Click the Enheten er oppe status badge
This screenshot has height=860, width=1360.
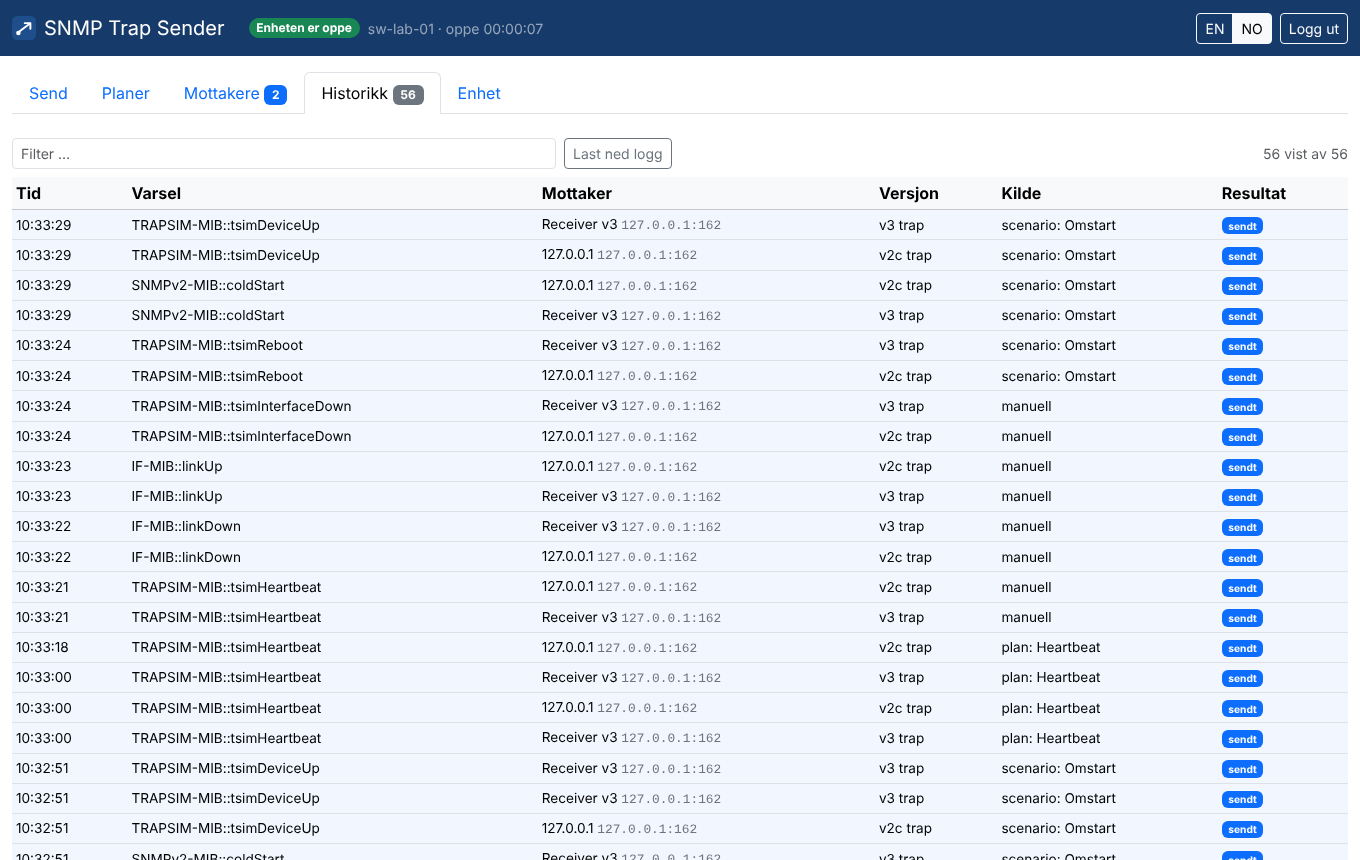304,28
